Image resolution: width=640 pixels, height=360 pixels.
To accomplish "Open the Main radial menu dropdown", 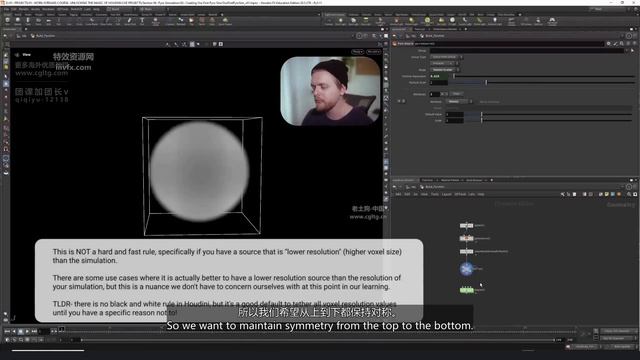I will click(x=153, y=9).
